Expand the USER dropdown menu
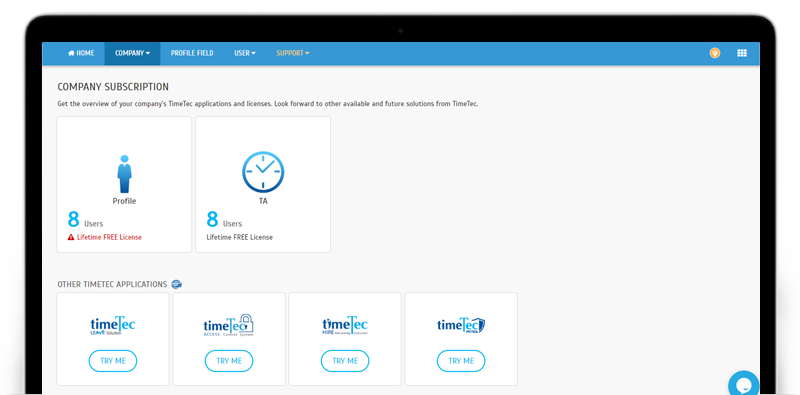This screenshot has height=395, width=800. click(245, 53)
